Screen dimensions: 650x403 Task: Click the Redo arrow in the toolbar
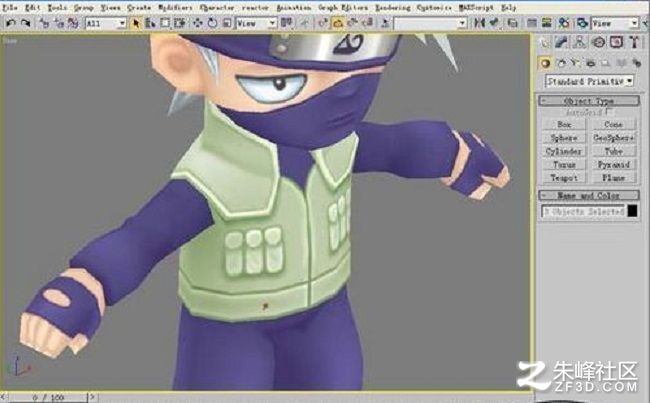(25, 23)
